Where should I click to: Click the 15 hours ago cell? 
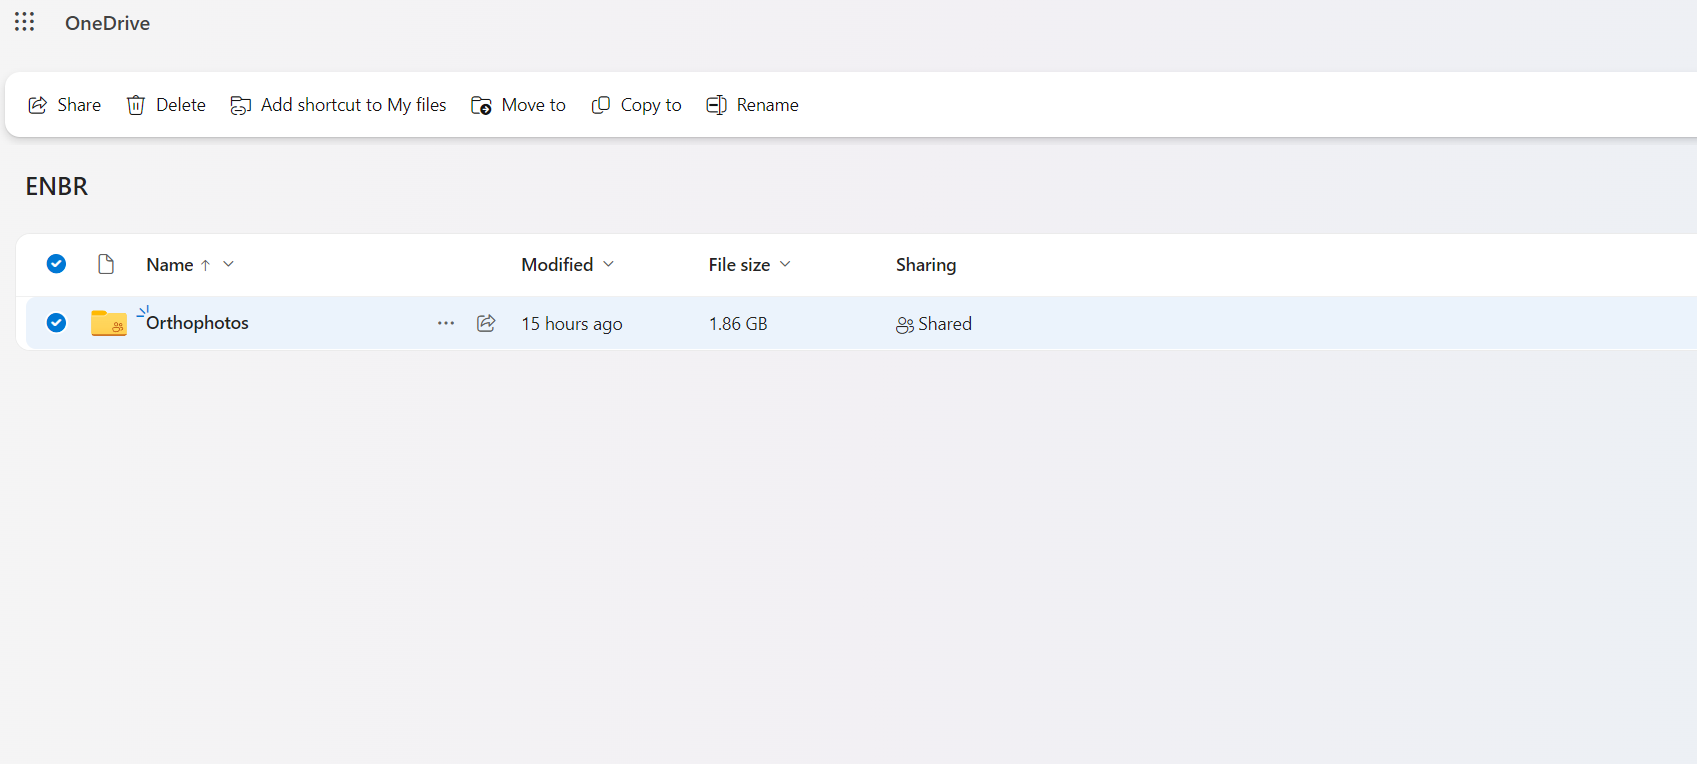pos(572,324)
